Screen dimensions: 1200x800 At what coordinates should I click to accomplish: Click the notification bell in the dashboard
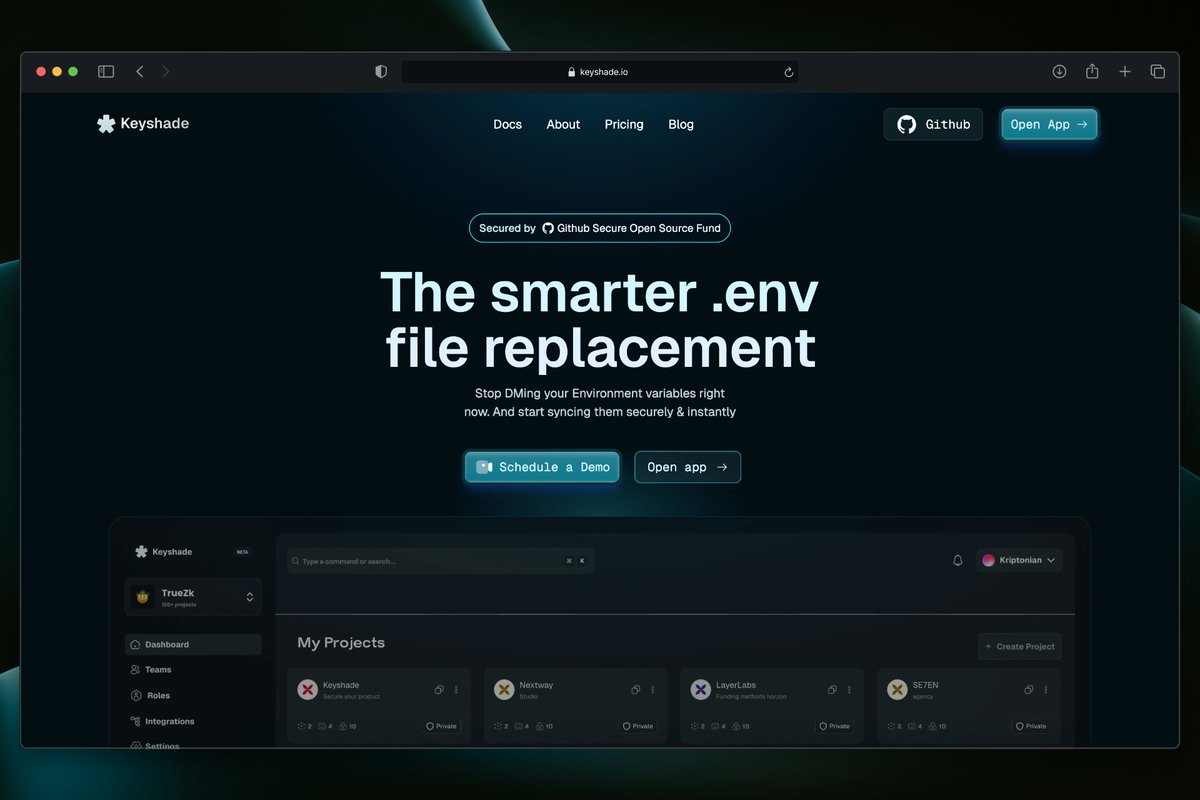(x=957, y=561)
